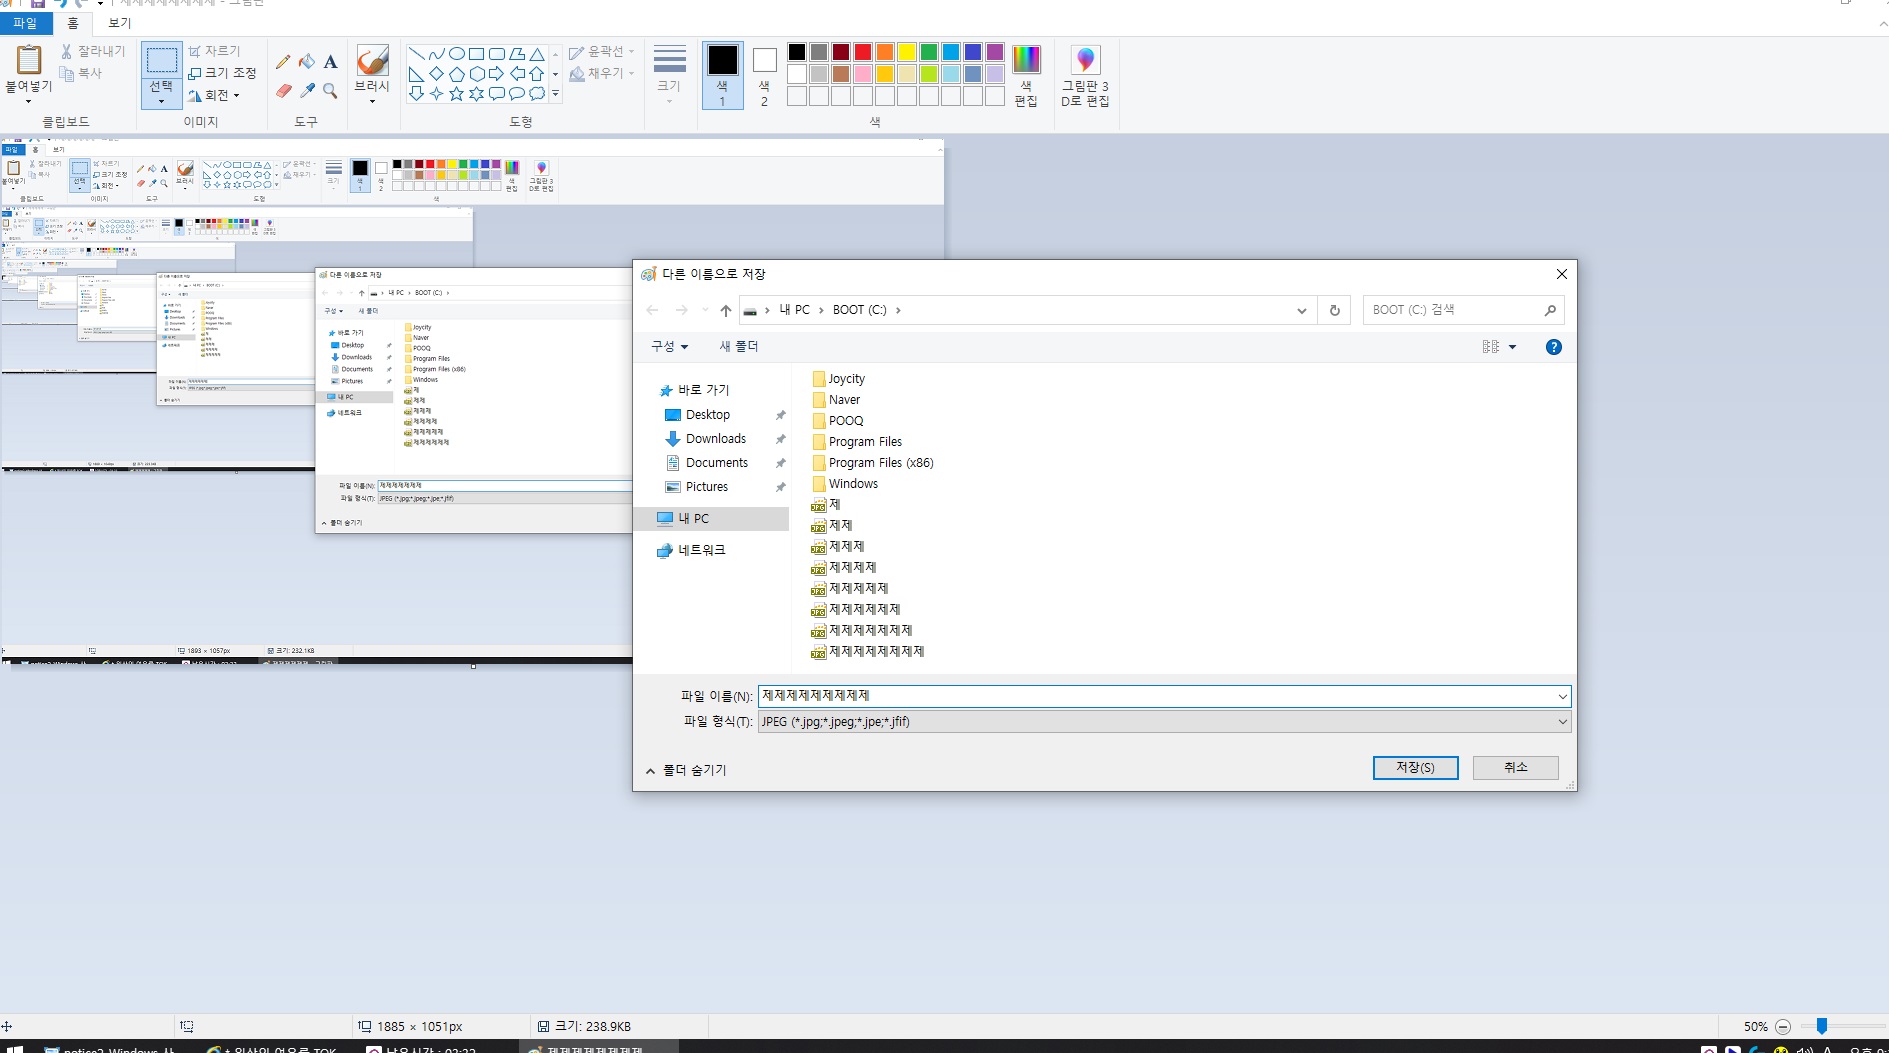The width and height of the screenshot is (1889, 1053).
Task: Select the Fill with color bucket tool
Action: point(307,62)
